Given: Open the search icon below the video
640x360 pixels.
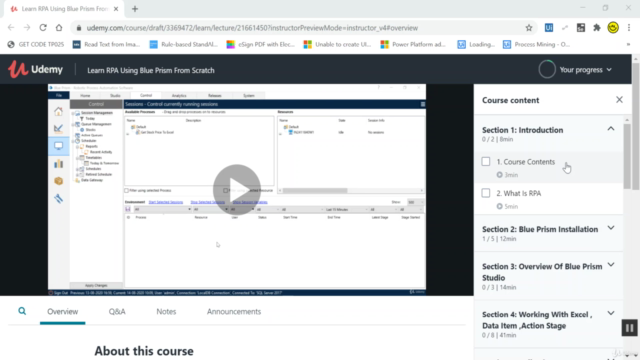Looking at the screenshot, I should click(x=22, y=311).
